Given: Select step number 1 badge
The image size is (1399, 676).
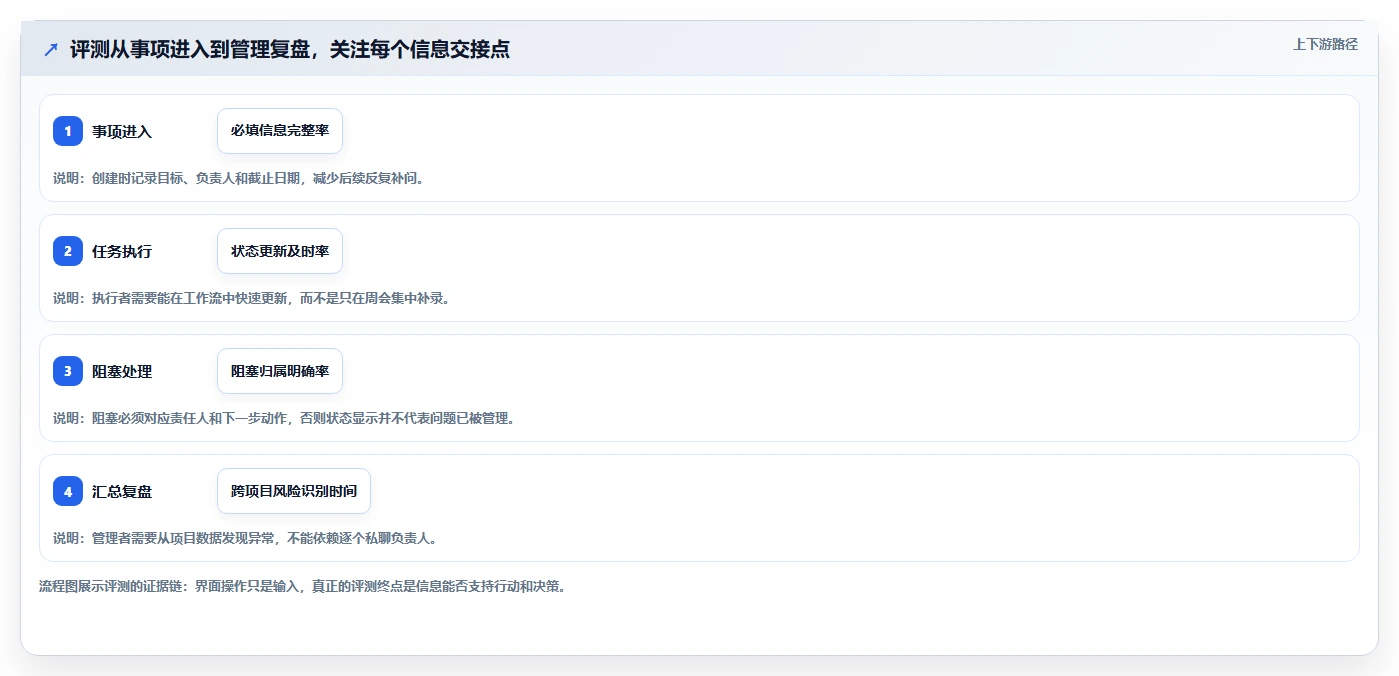Looking at the screenshot, I should (x=68, y=131).
